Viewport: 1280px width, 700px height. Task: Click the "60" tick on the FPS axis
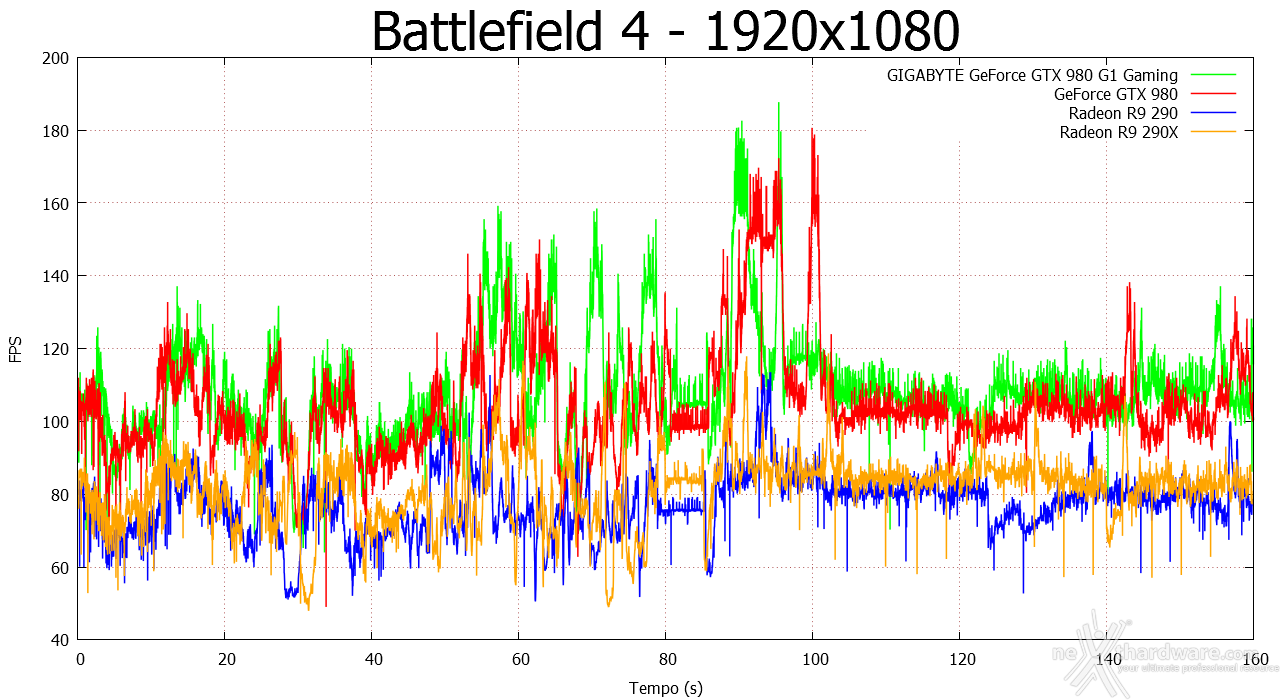pos(60,568)
